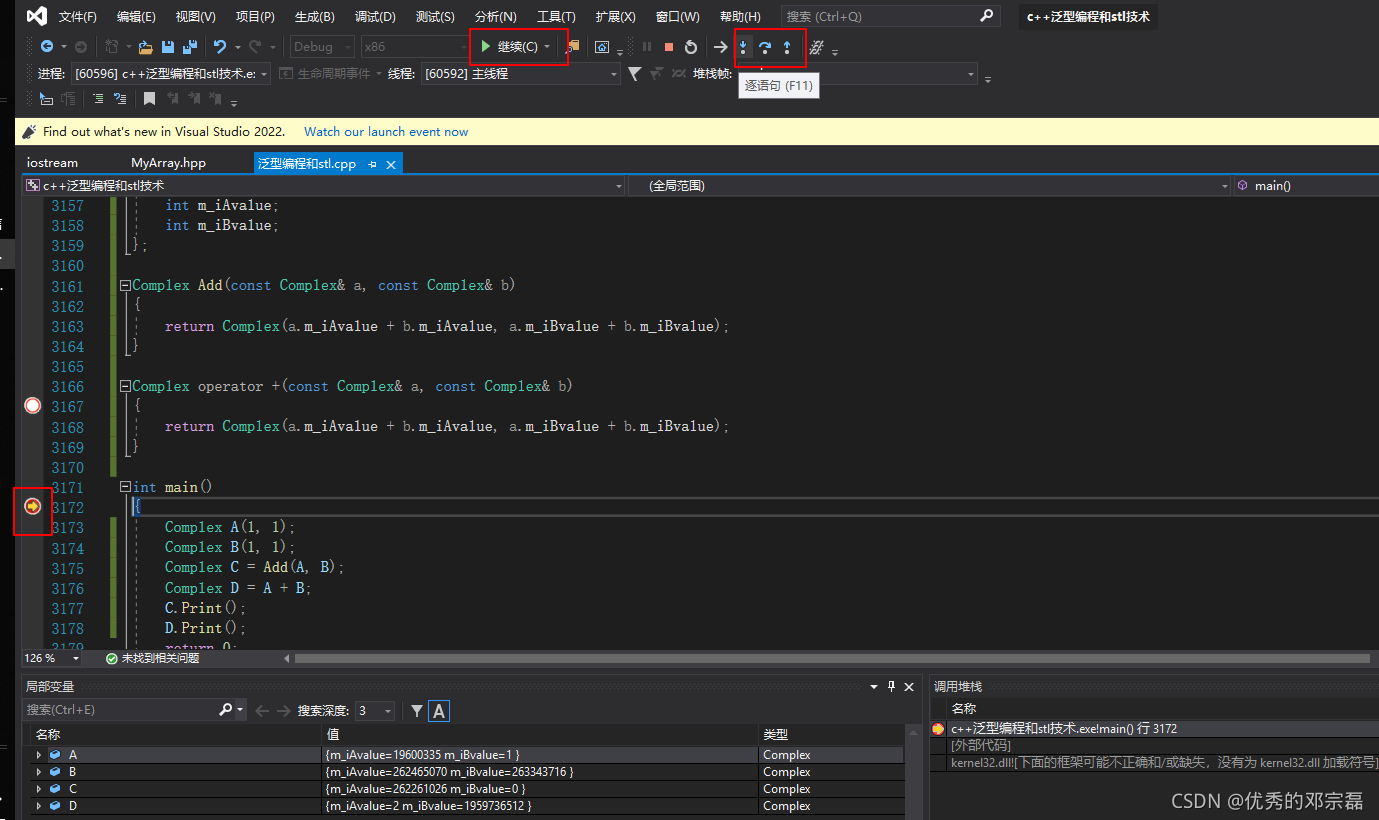Expand local variable B
This screenshot has height=820, width=1379.
point(39,772)
